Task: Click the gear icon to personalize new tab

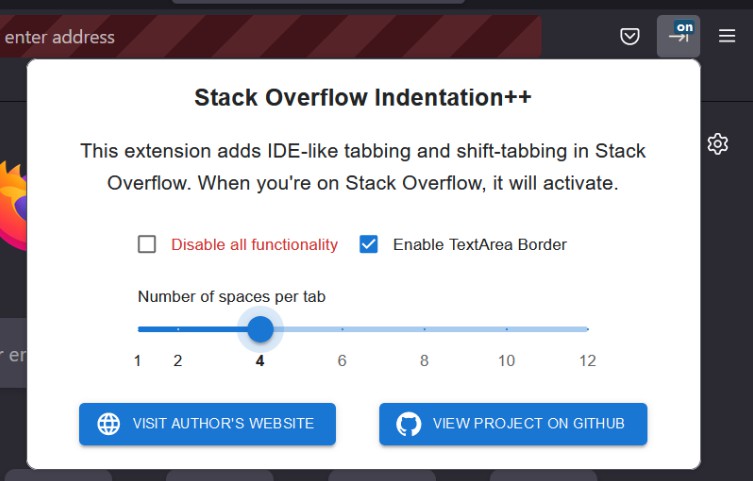Action: pyautogui.click(x=717, y=144)
